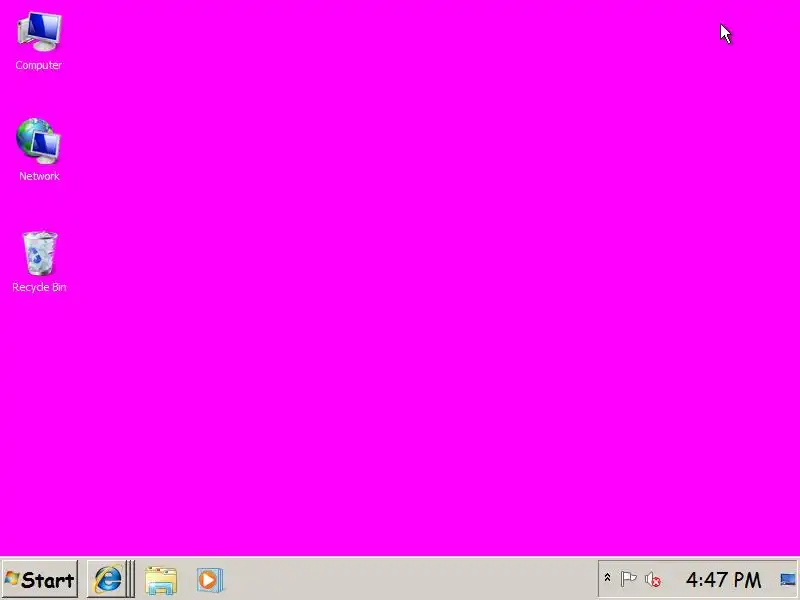The width and height of the screenshot is (800, 600).
Task: Launch Internet Explorer from the taskbar
Action: (108, 579)
